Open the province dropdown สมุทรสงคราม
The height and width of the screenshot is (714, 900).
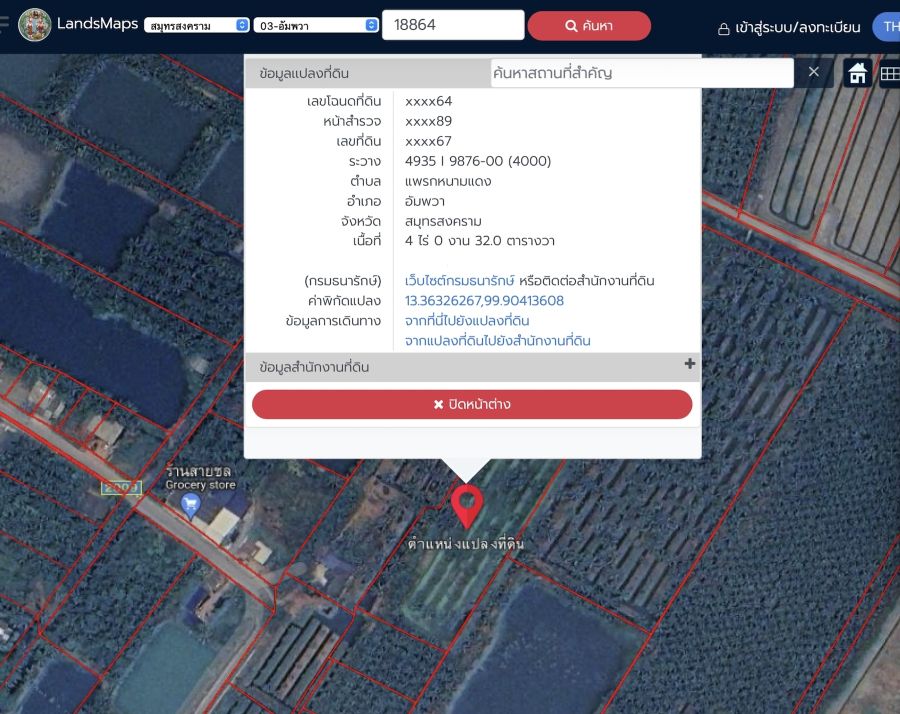[197, 25]
